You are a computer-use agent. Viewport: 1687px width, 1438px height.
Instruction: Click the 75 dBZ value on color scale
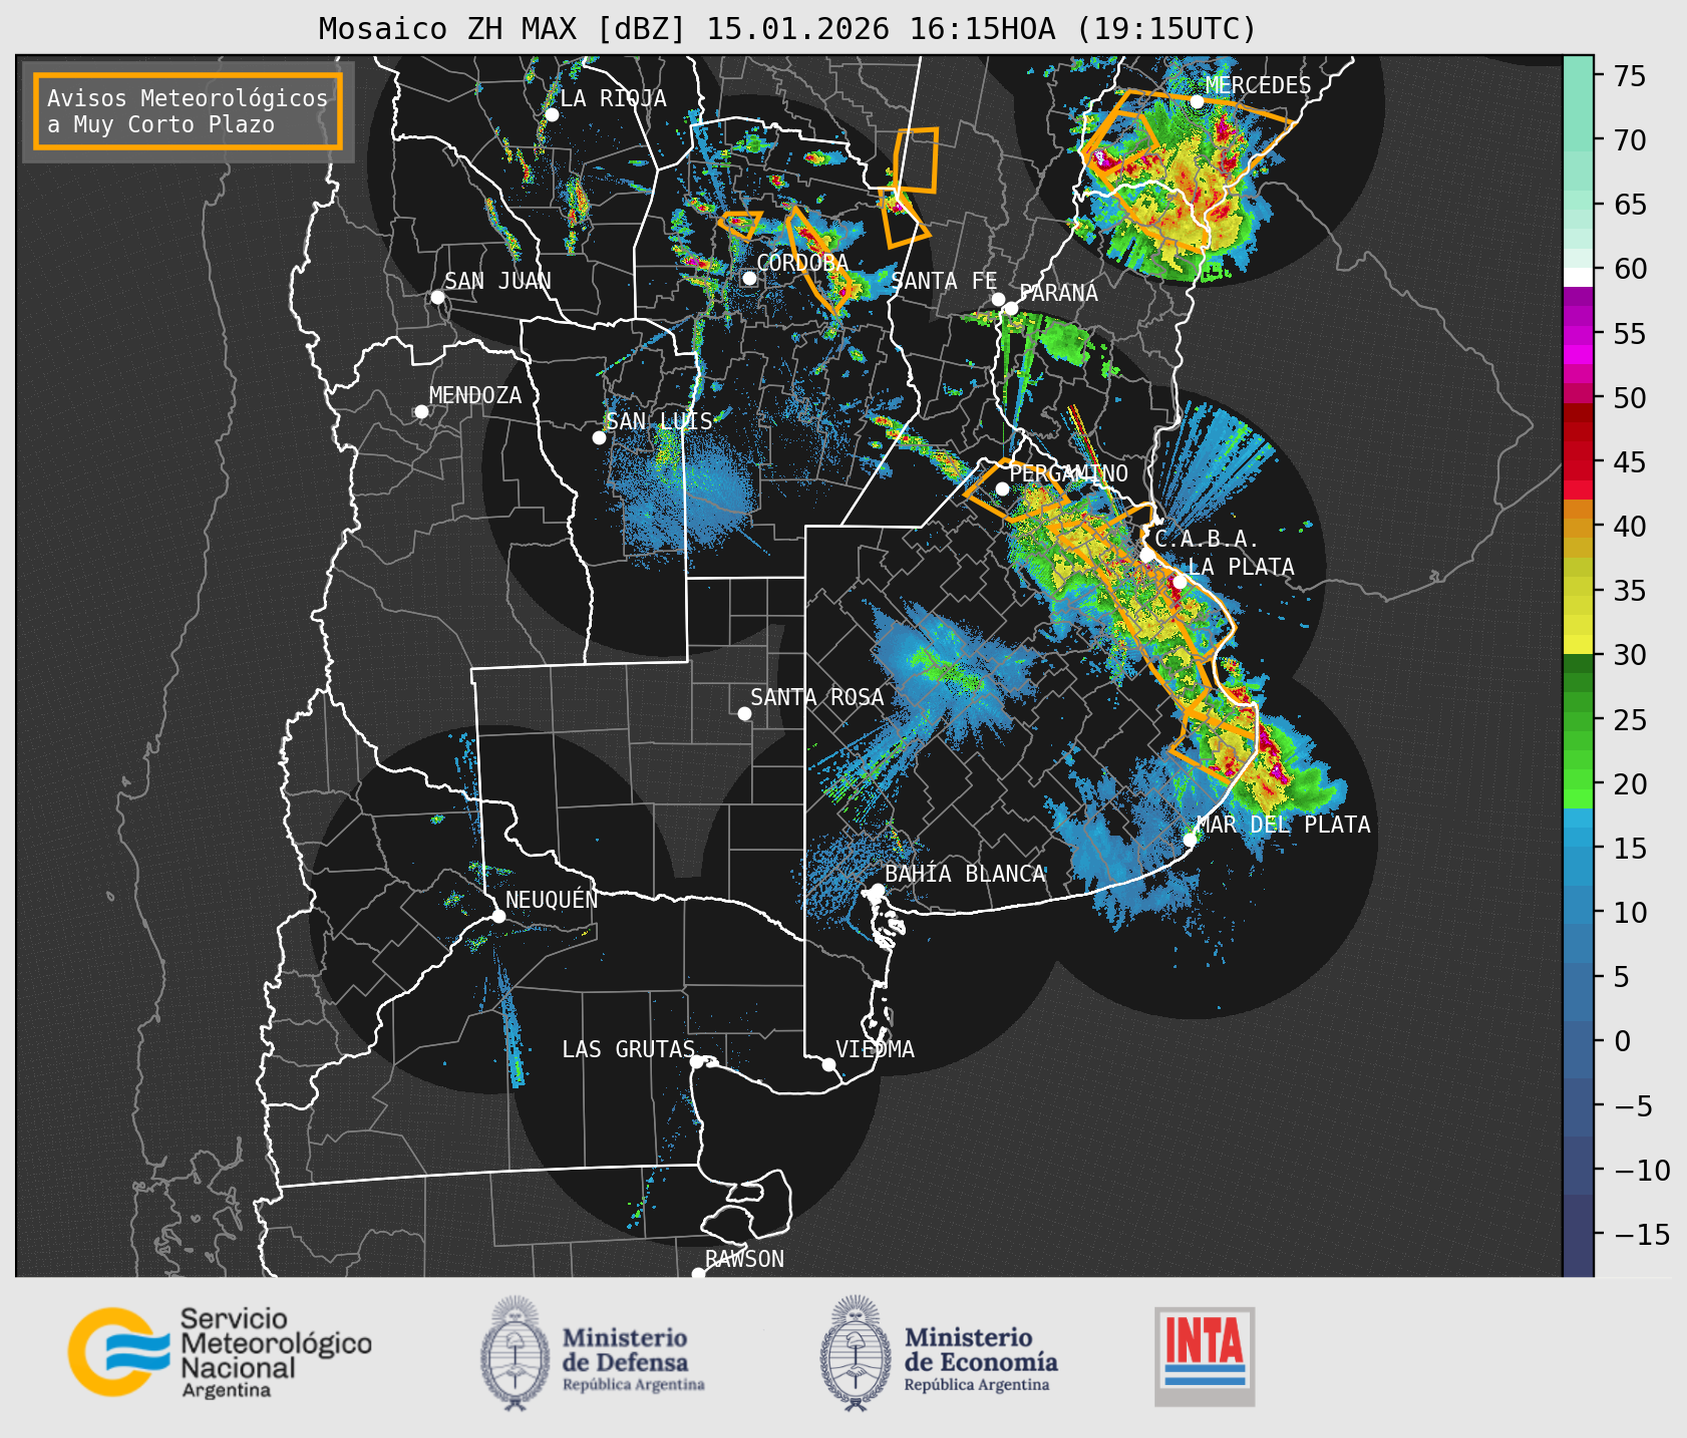1628,76
